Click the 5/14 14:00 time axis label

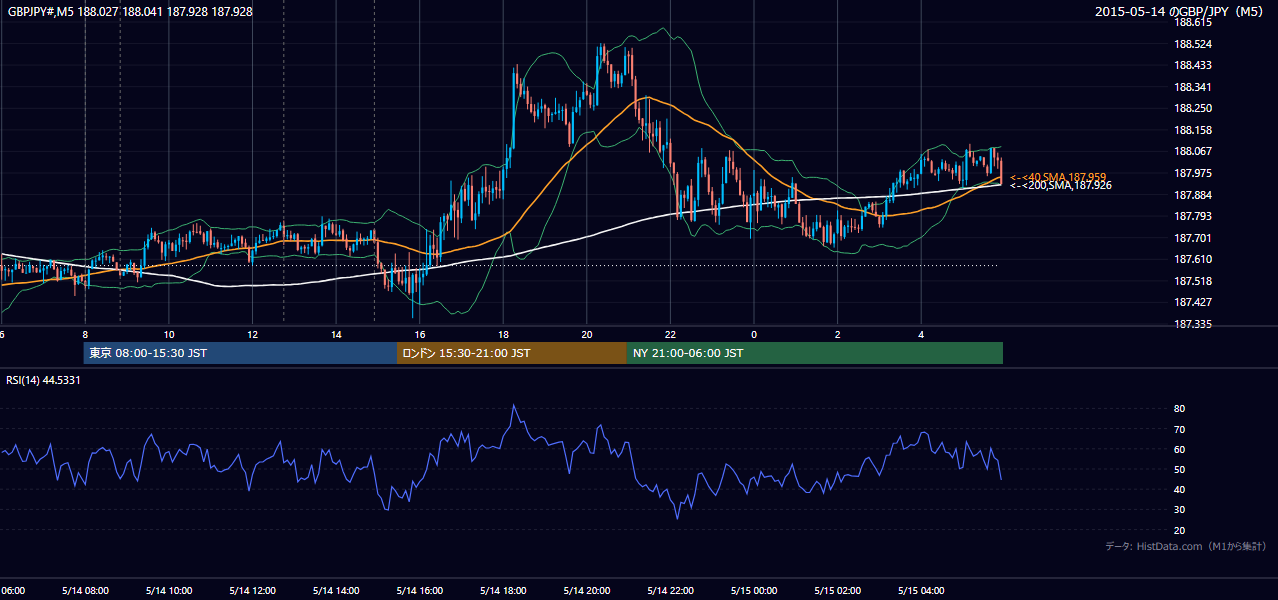(336, 590)
